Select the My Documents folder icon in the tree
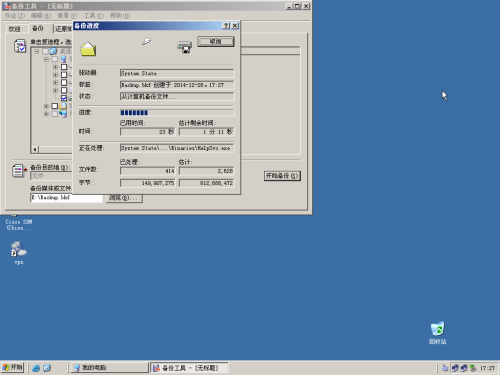 (x=63, y=106)
